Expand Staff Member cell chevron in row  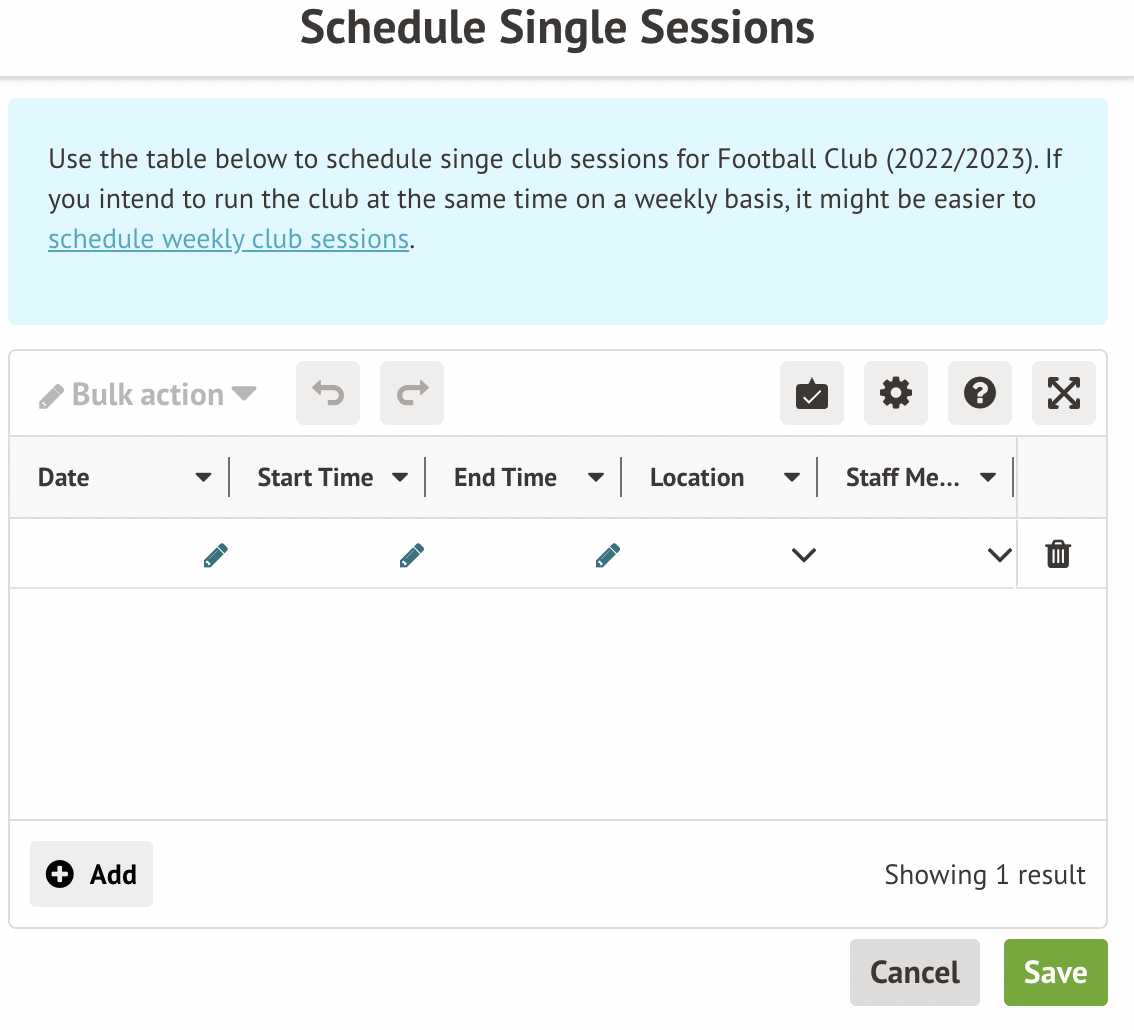coord(999,555)
